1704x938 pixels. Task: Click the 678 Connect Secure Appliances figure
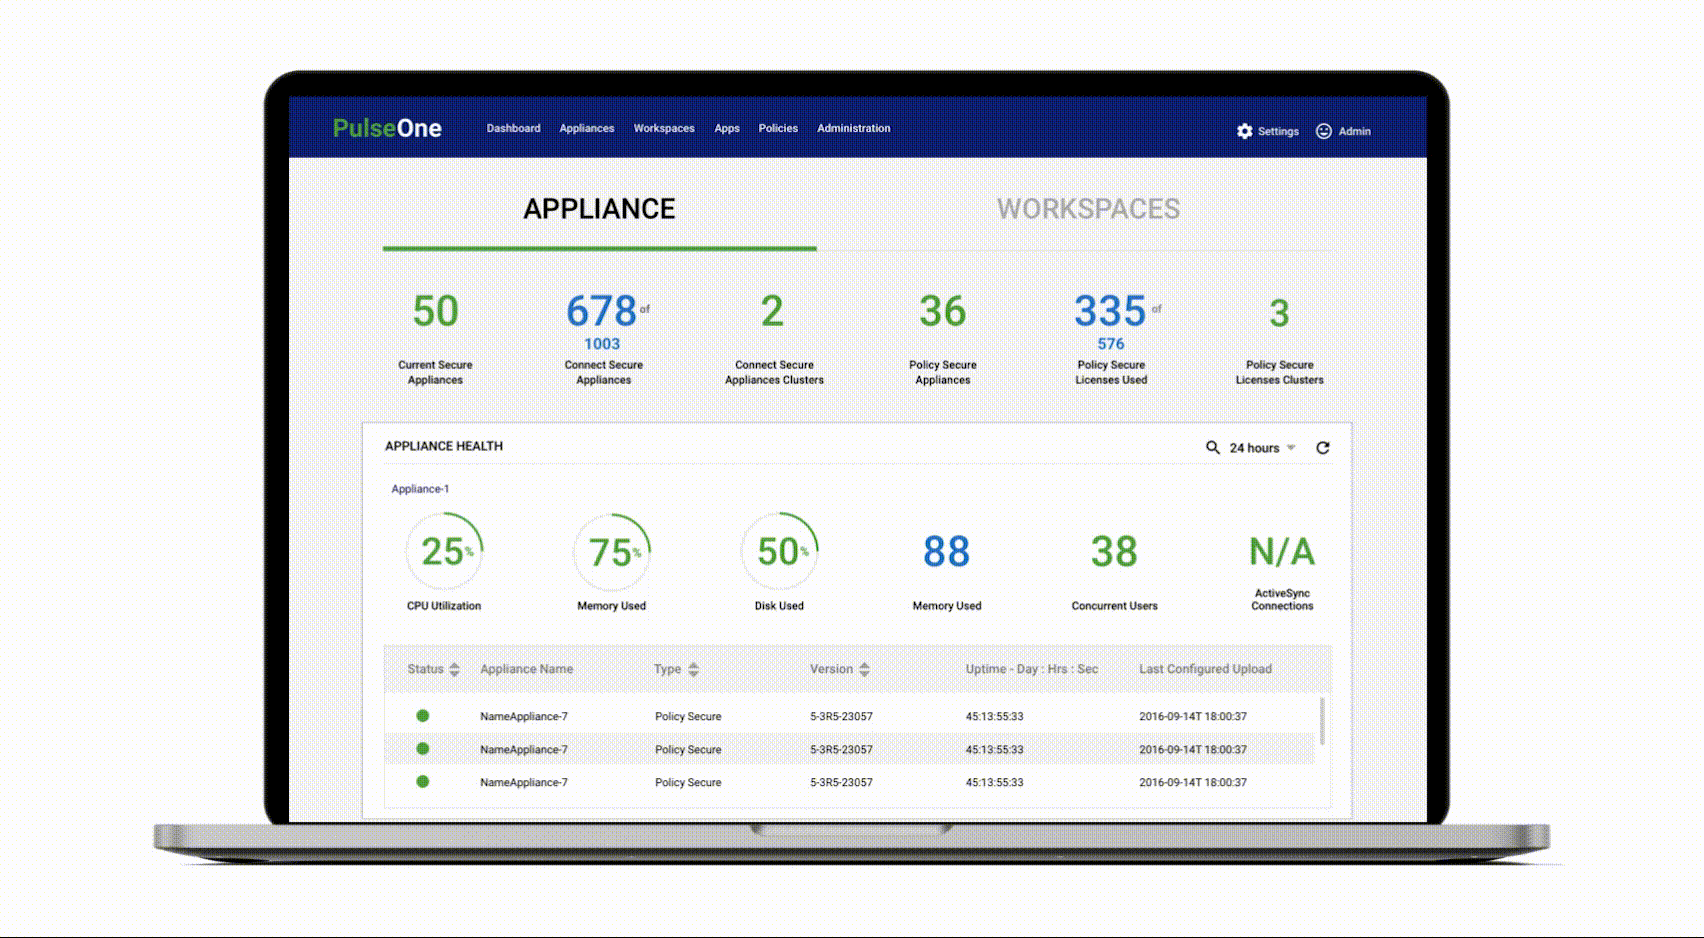(x=601, y=311)
